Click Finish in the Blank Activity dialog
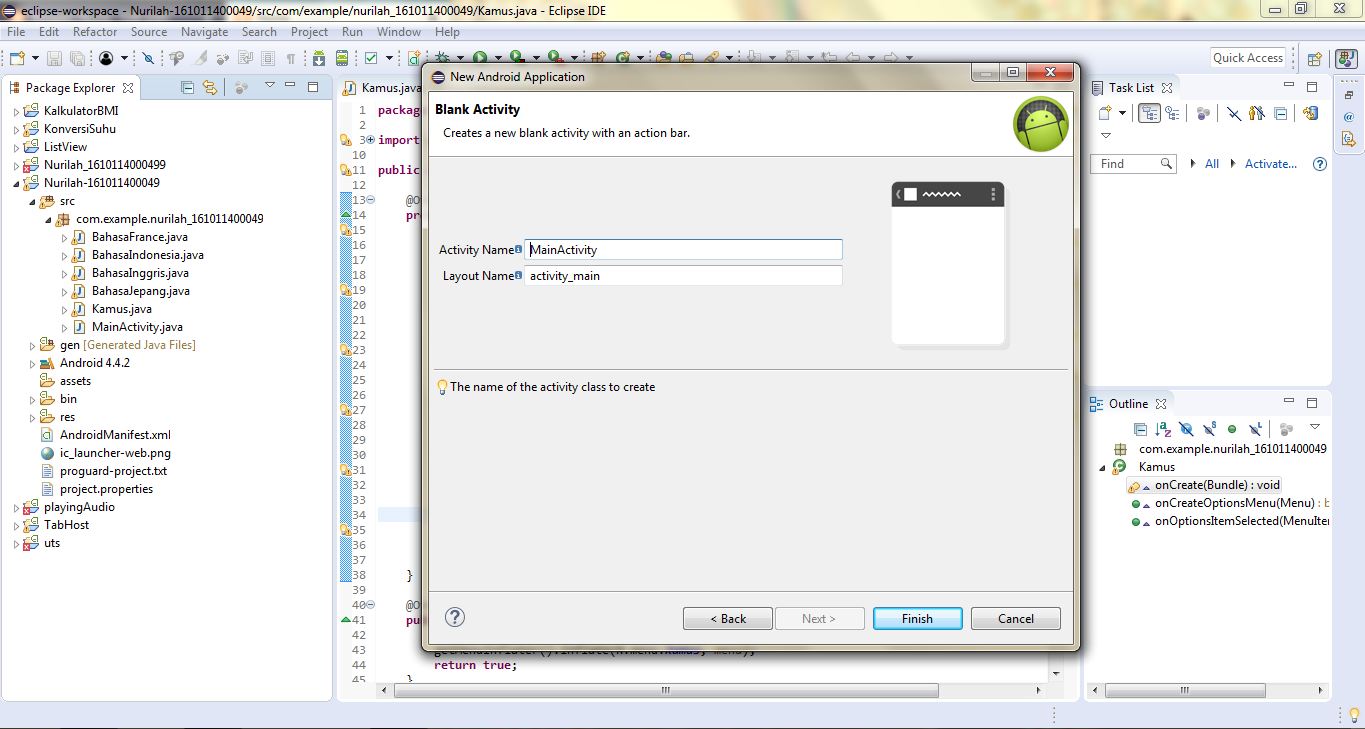 pos(916,618)
